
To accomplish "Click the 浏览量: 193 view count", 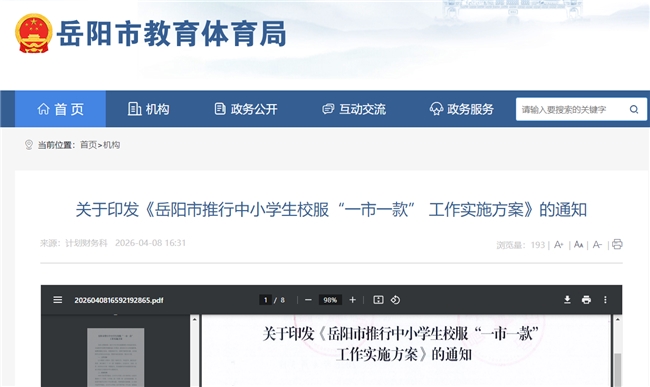I will click(x=521, y=245).
